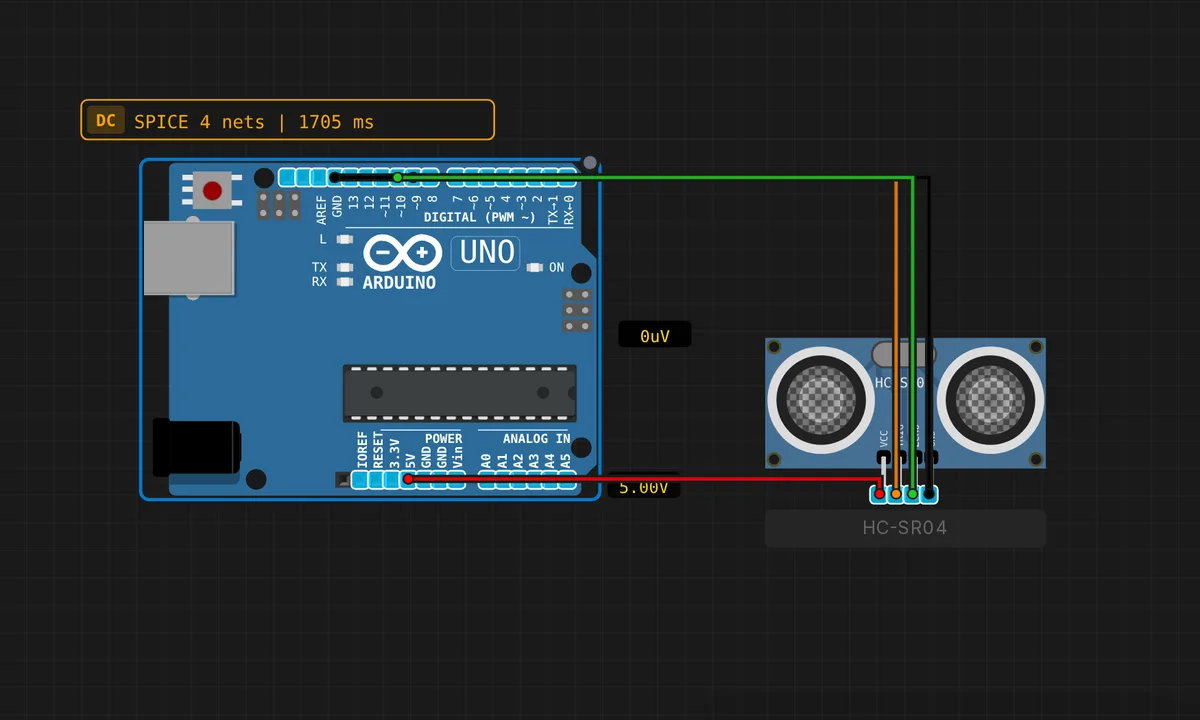Screen dimensions: 1200x720
Task: Click the red reset button on the Arduino
Action: (x=212, y=190)
